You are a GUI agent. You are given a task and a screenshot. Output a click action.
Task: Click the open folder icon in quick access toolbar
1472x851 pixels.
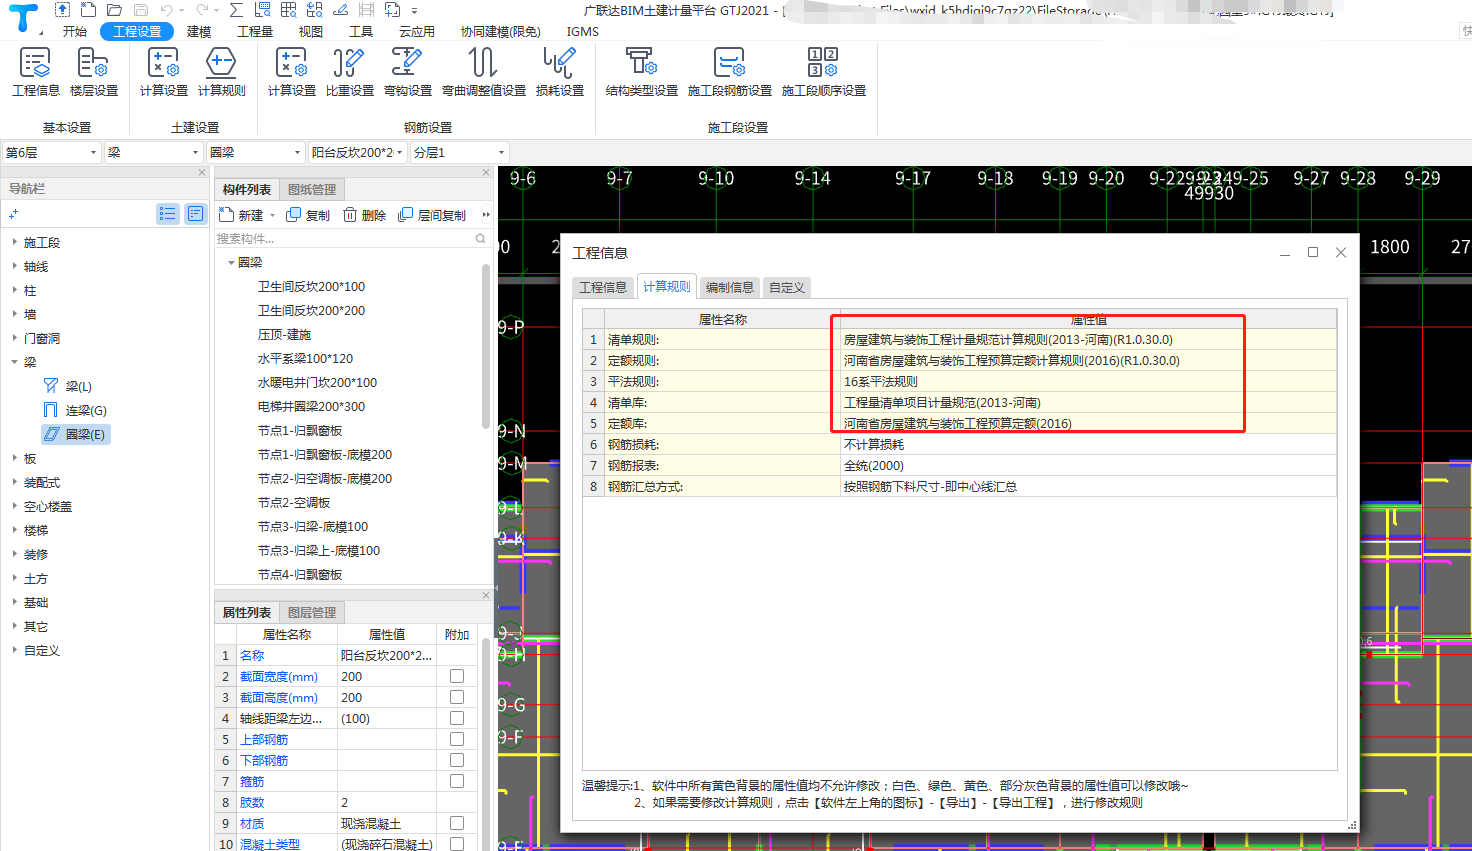point(115,10)
